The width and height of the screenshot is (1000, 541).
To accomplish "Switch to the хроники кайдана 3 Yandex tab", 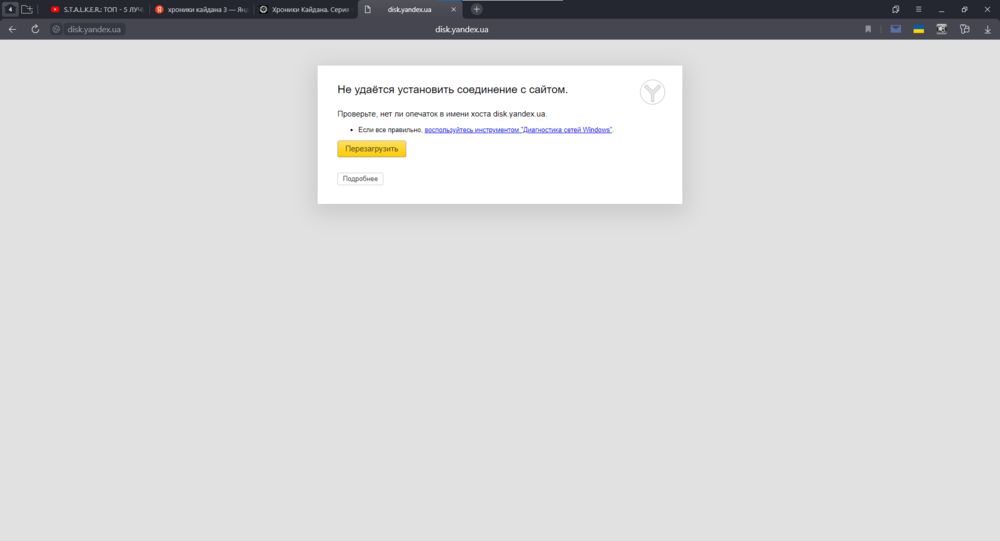I will click(202, 10).
